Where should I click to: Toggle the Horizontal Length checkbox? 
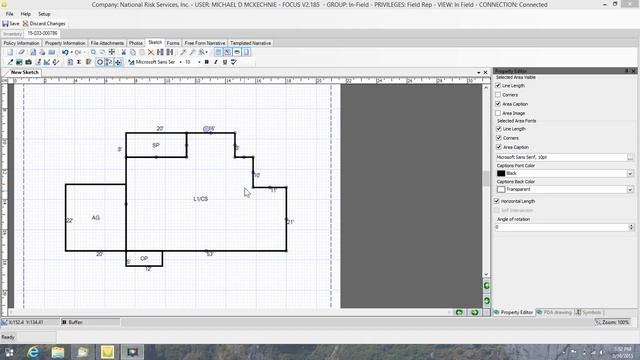coord(497,201)
